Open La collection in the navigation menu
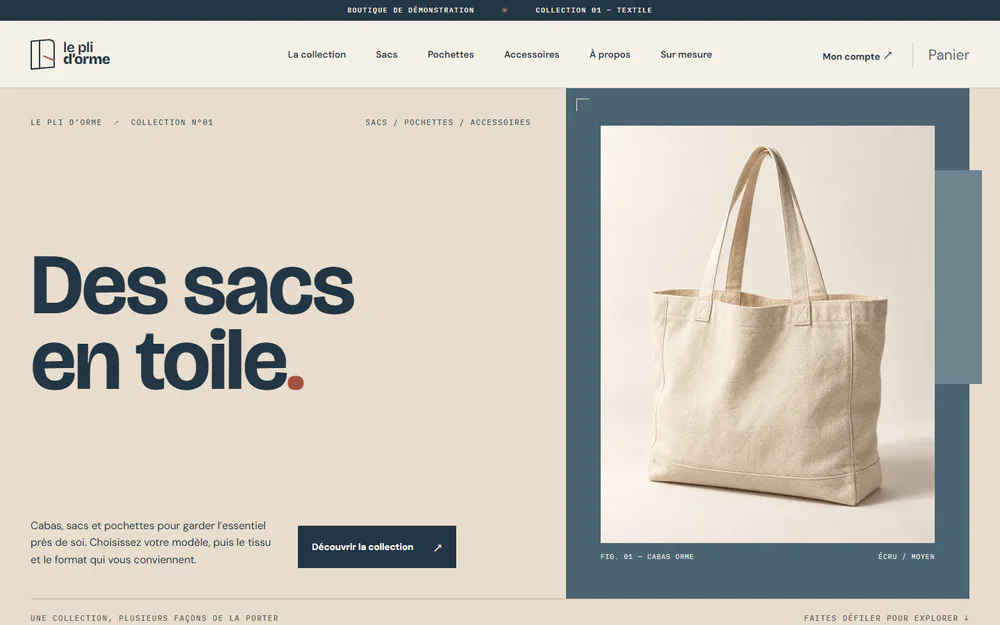Screen dimensions: 1000x625 click(x=316, y=55)
